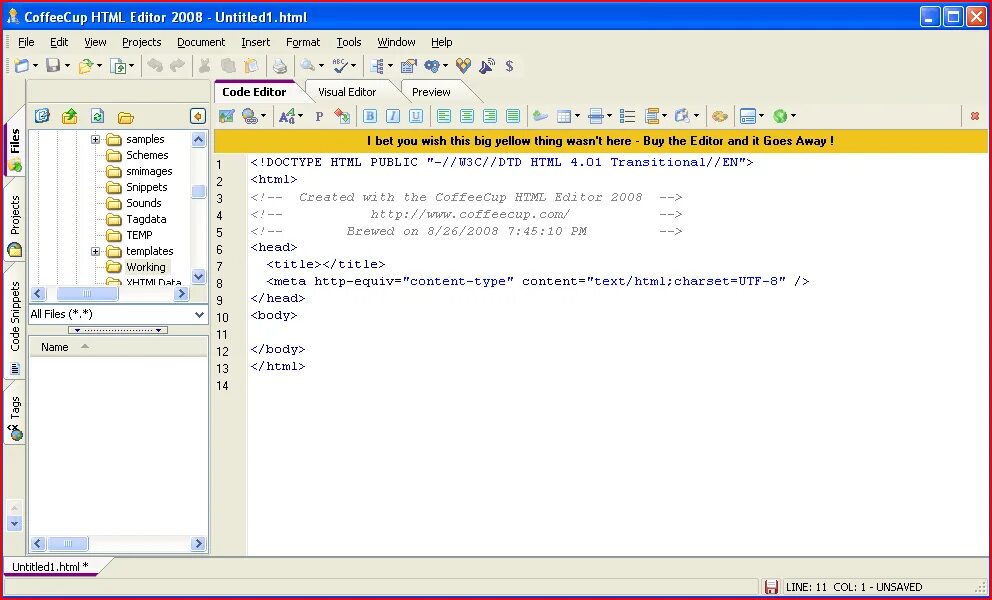Open the dropdown arrow next to New document icon

(35, 66)
